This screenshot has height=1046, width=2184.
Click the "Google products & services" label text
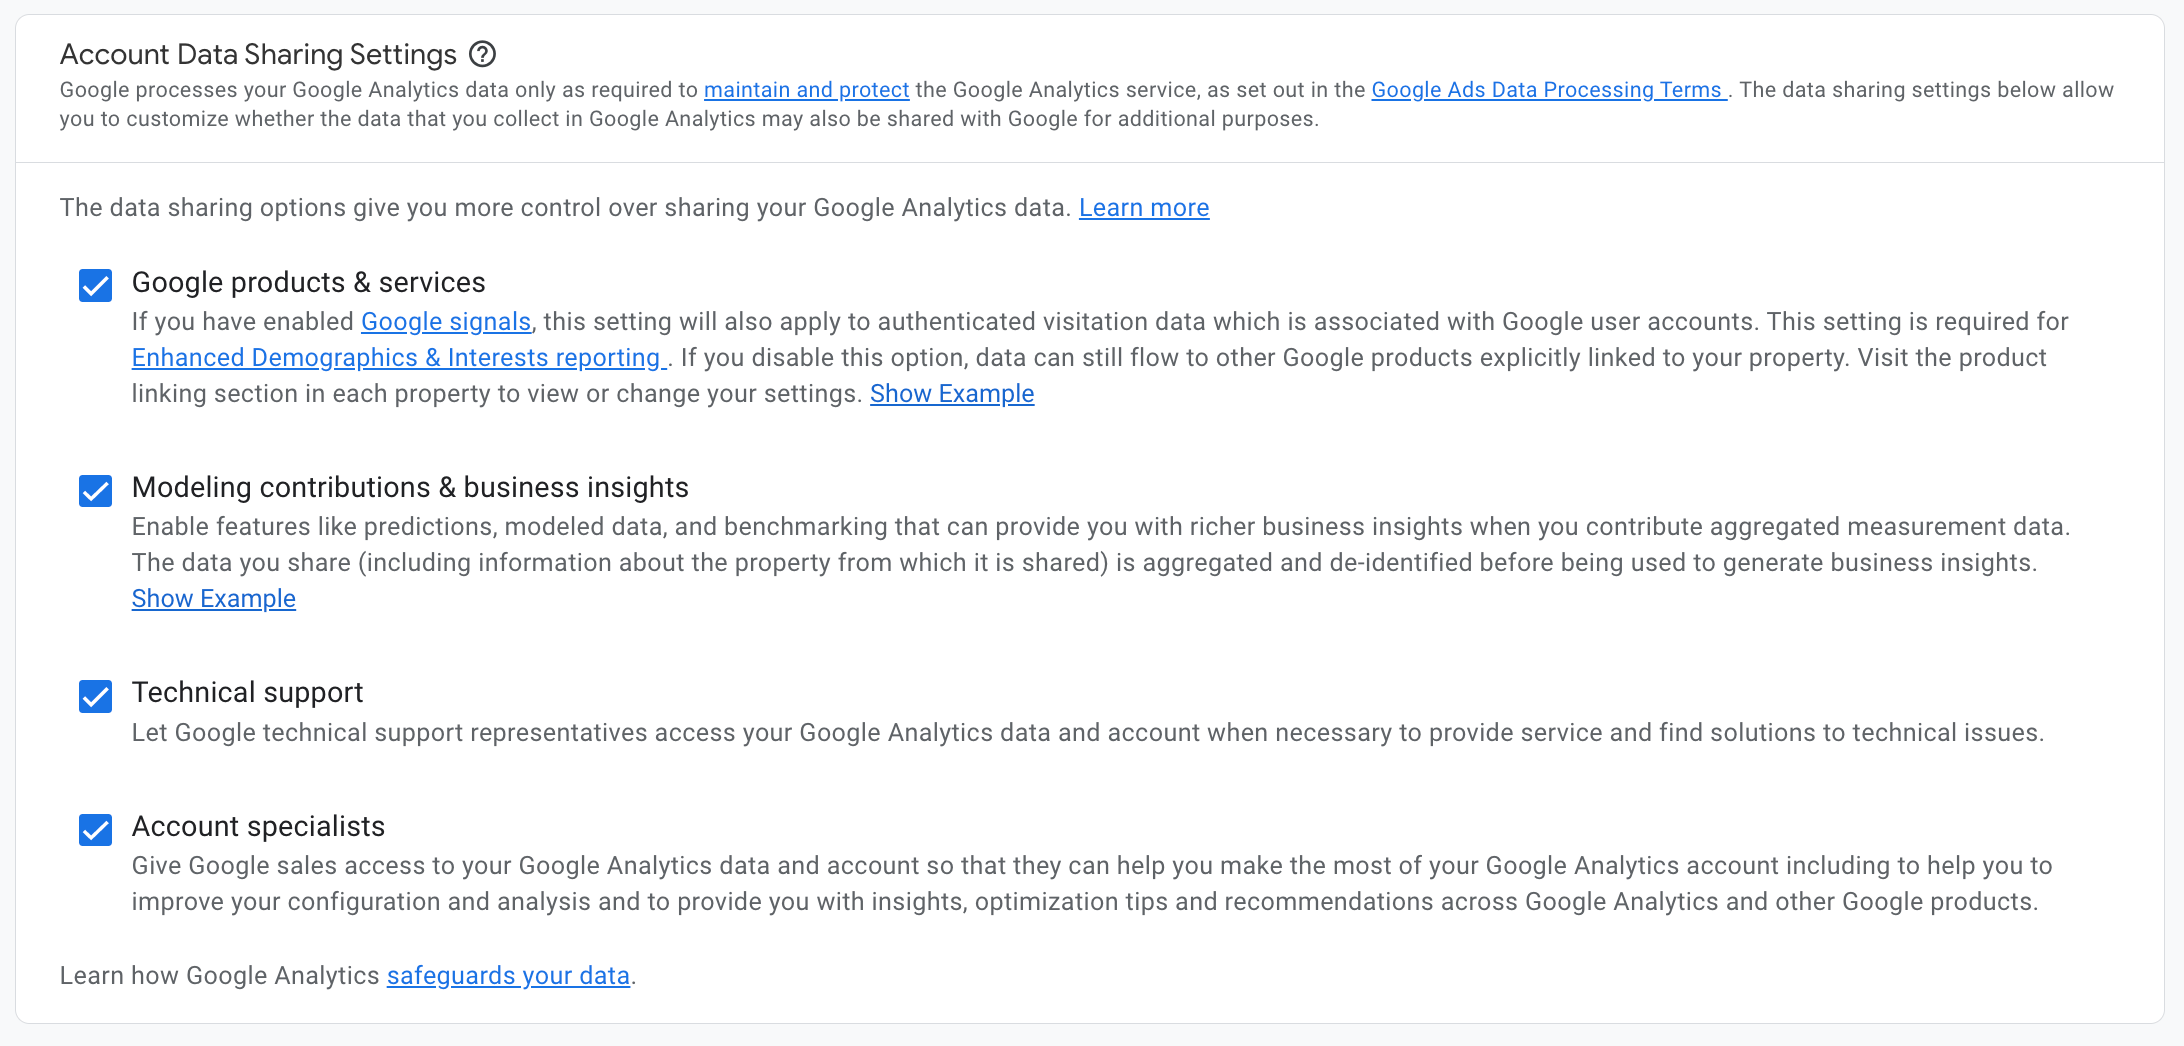[x=308, y=283]
